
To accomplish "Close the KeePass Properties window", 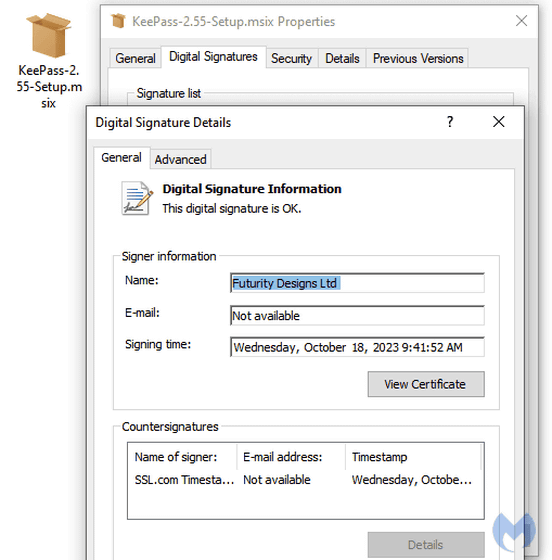I will 521,21.
